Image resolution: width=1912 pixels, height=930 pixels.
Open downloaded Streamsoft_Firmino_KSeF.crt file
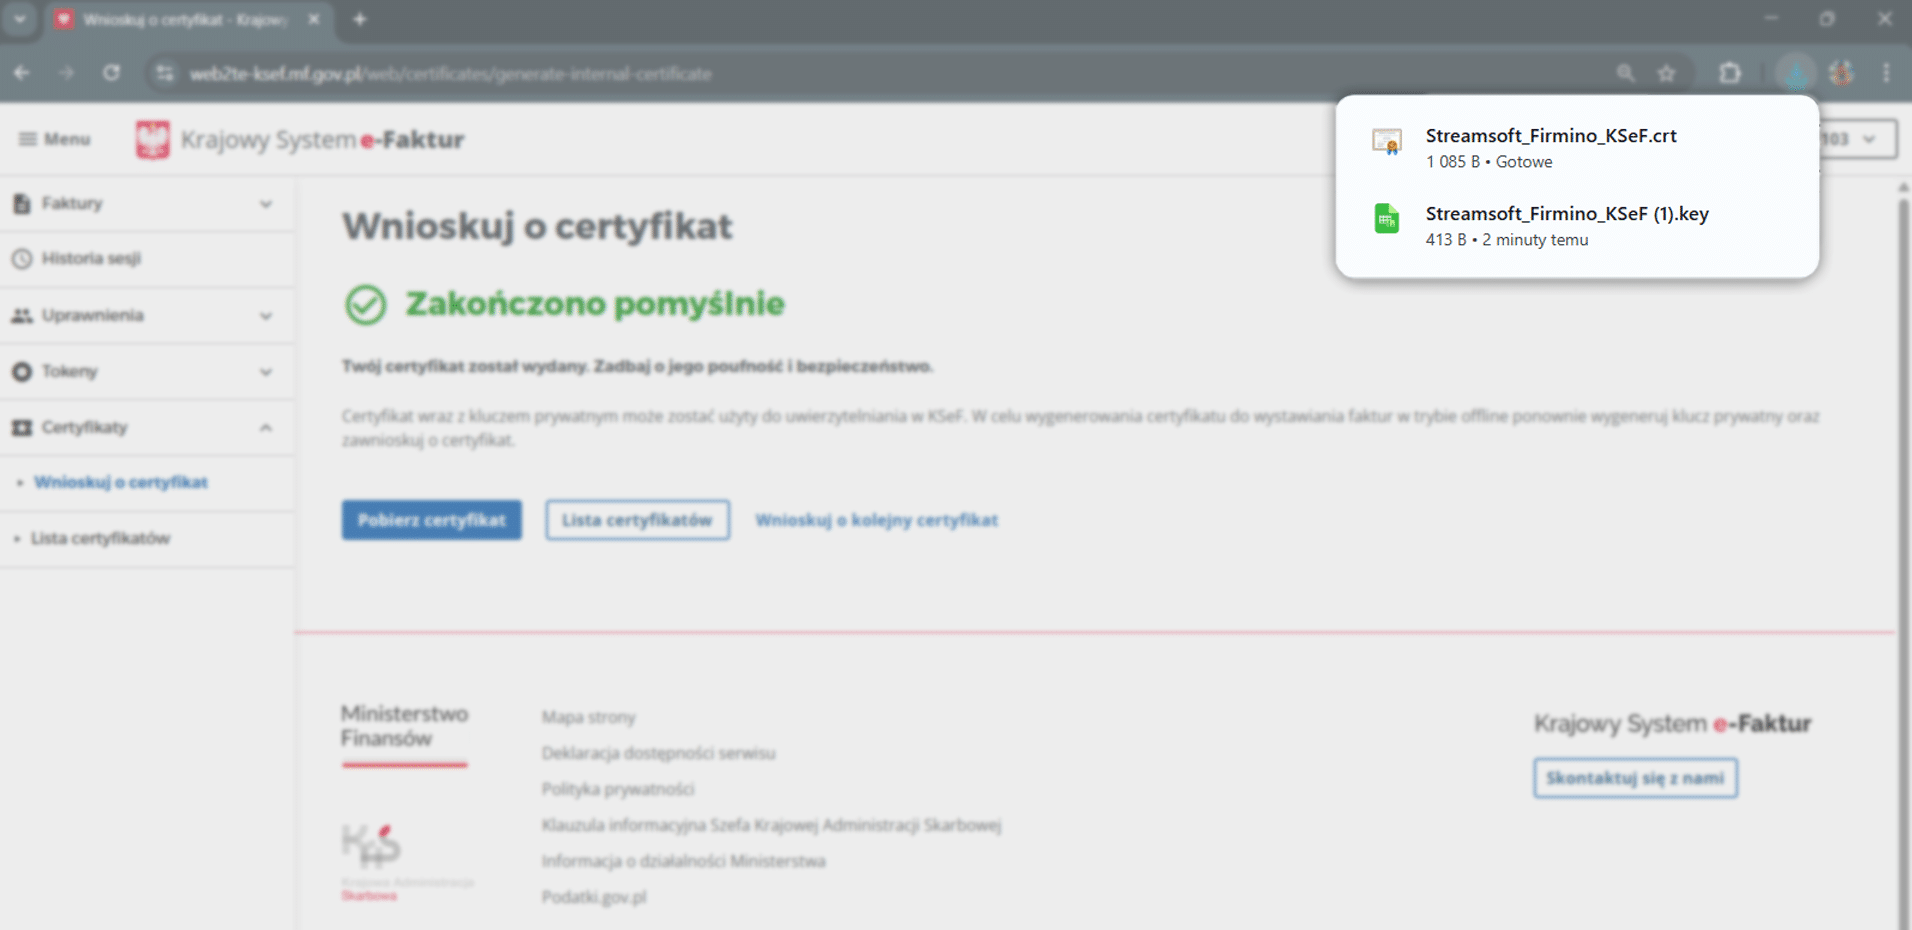pyautogui.click(x=1551, y=147)
